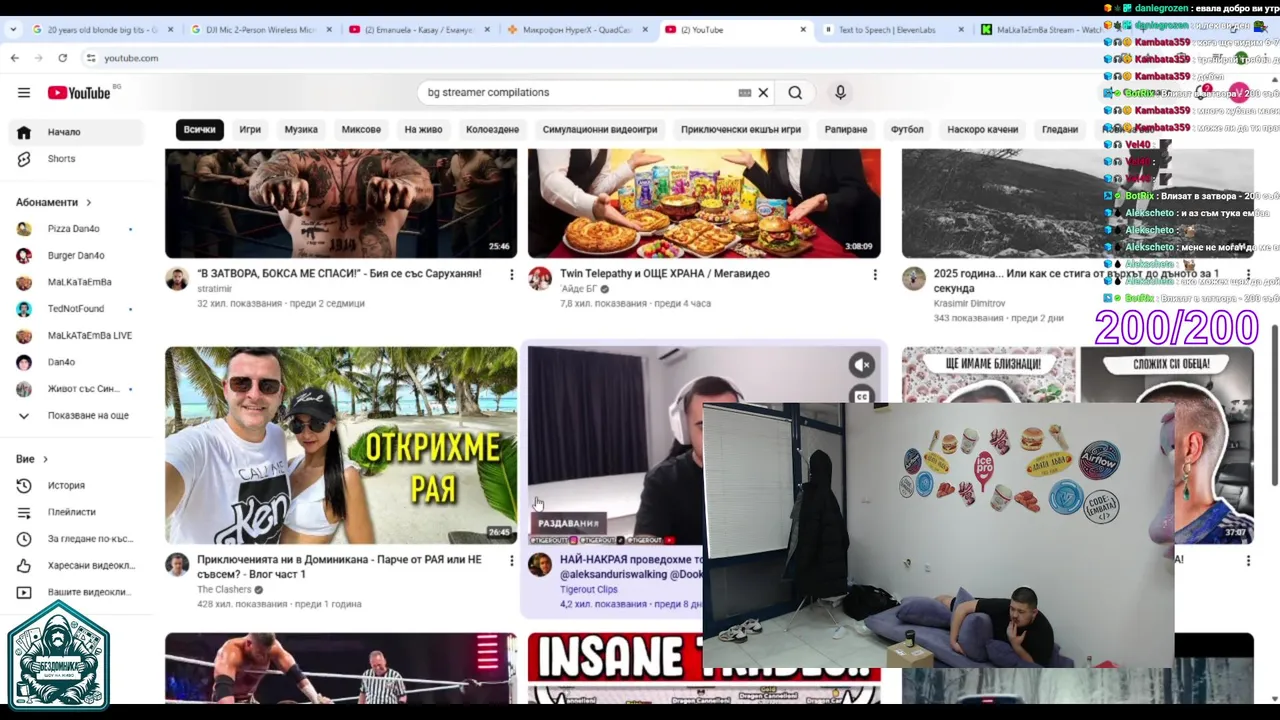Open Вашите видеоклипове in the sidebar

point(75,592)
